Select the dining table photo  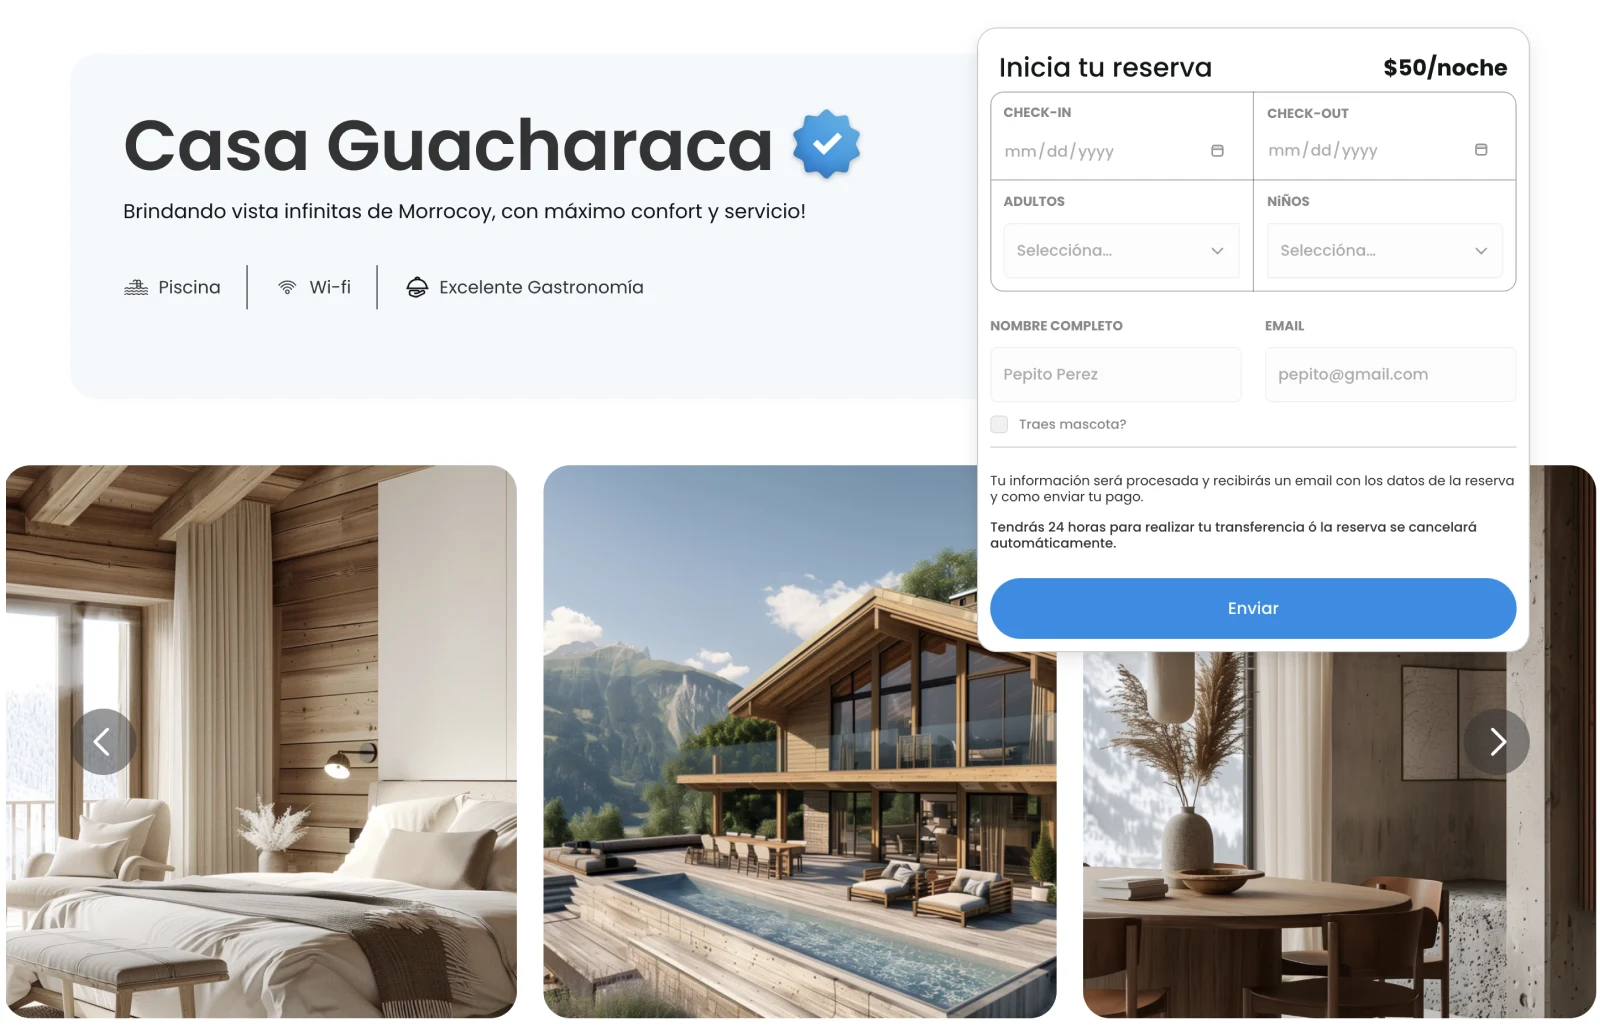[1339, 835]
